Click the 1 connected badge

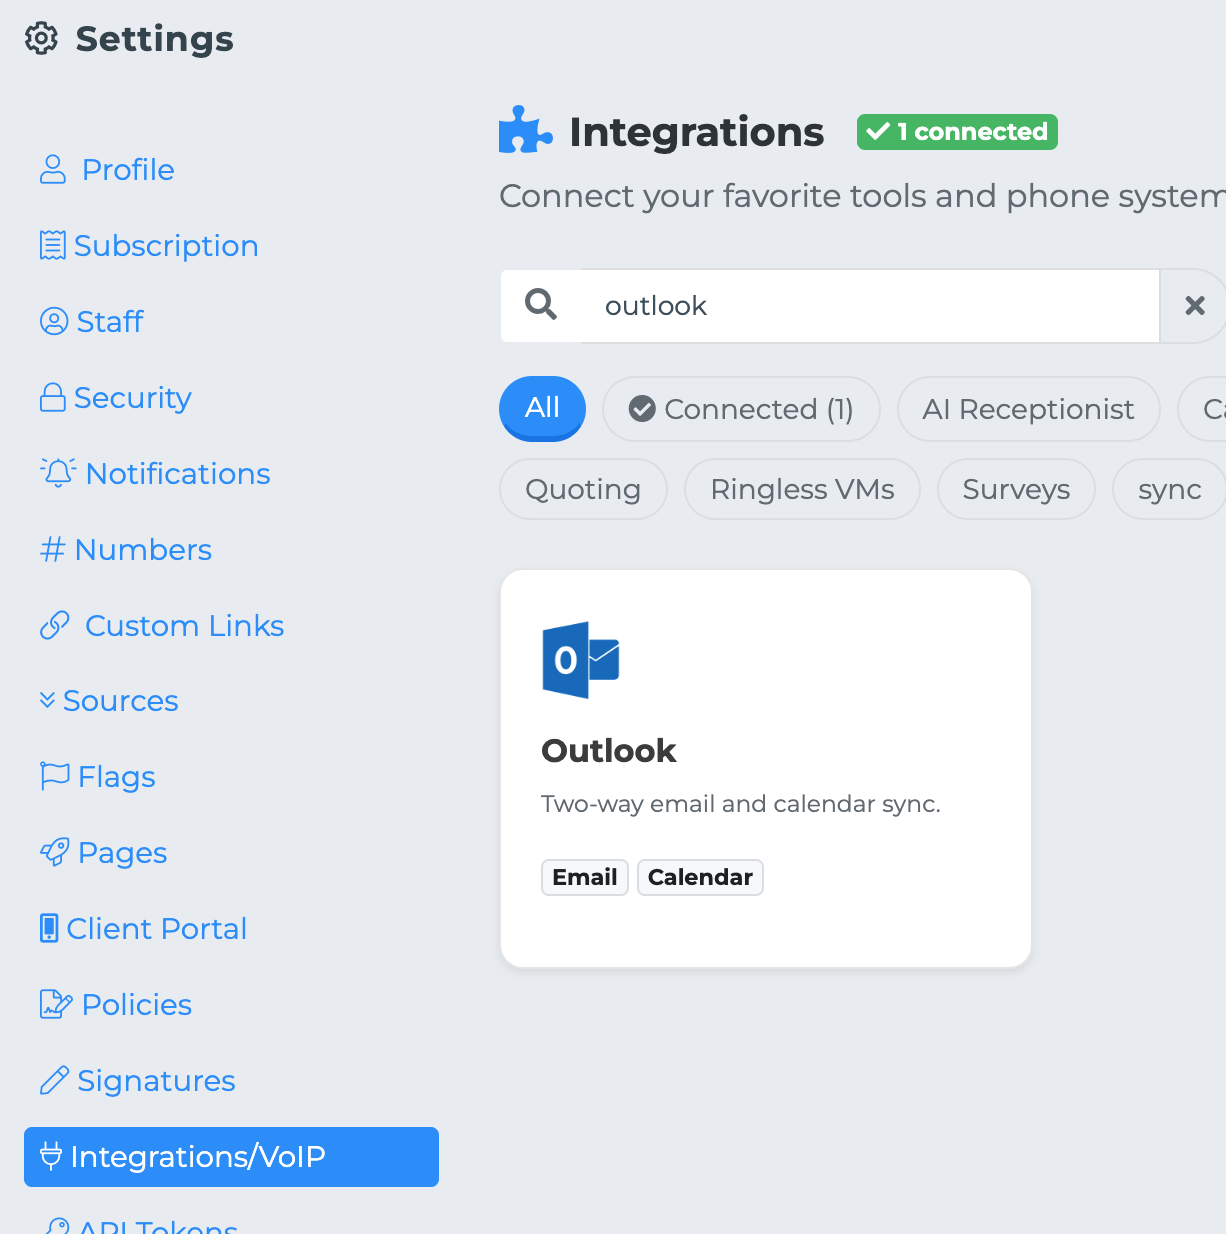coord(957,132)
